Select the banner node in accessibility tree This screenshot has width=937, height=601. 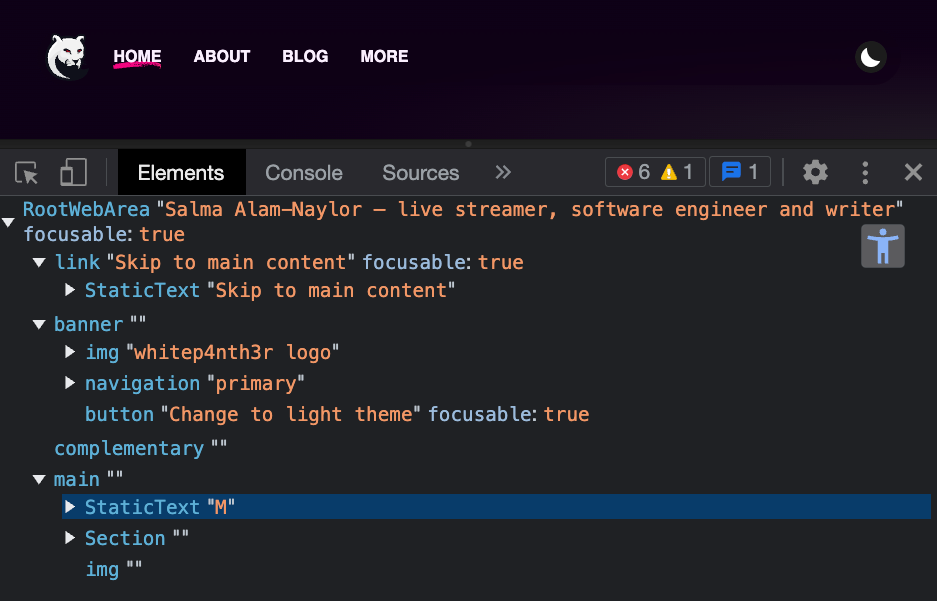[x=89, y=323]
